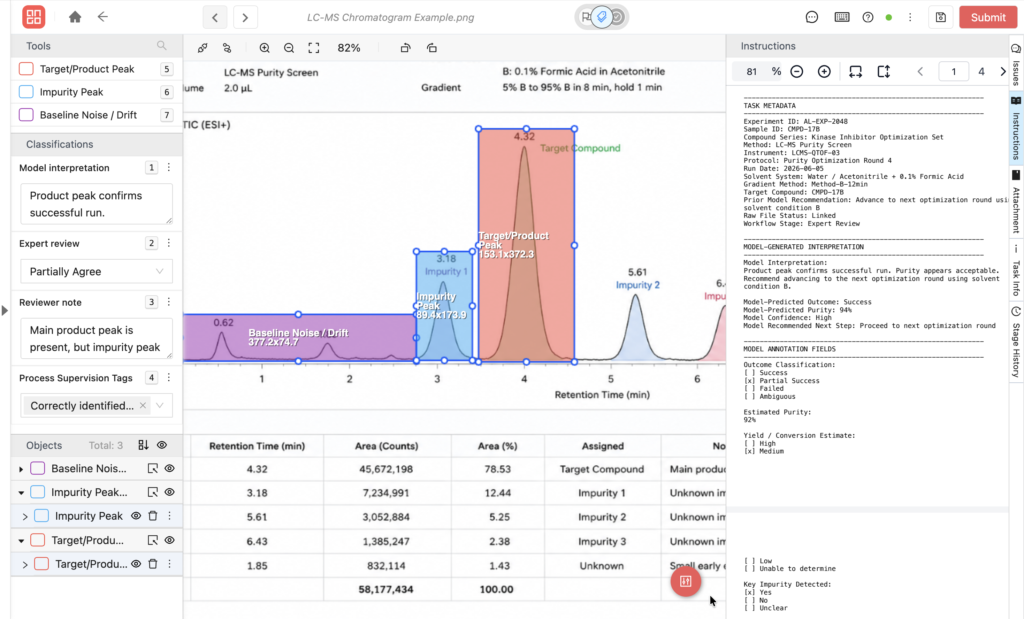1024x619 pixels.
Task: Select the Target/Product Peak tool
Action: point(96,69)
